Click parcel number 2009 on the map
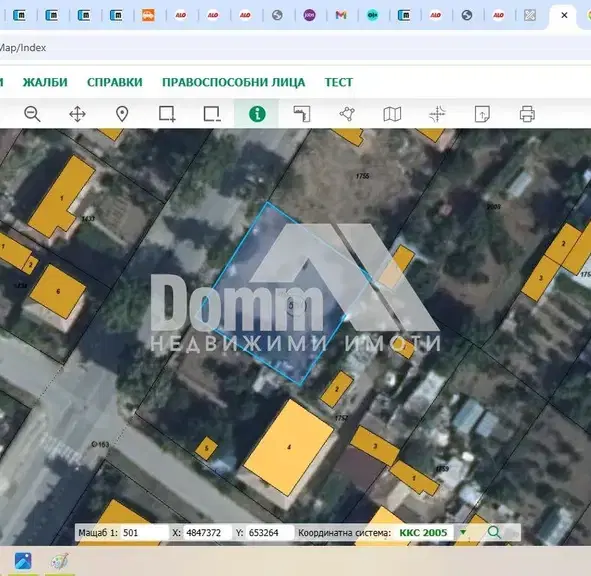 (x=493, y=206)
